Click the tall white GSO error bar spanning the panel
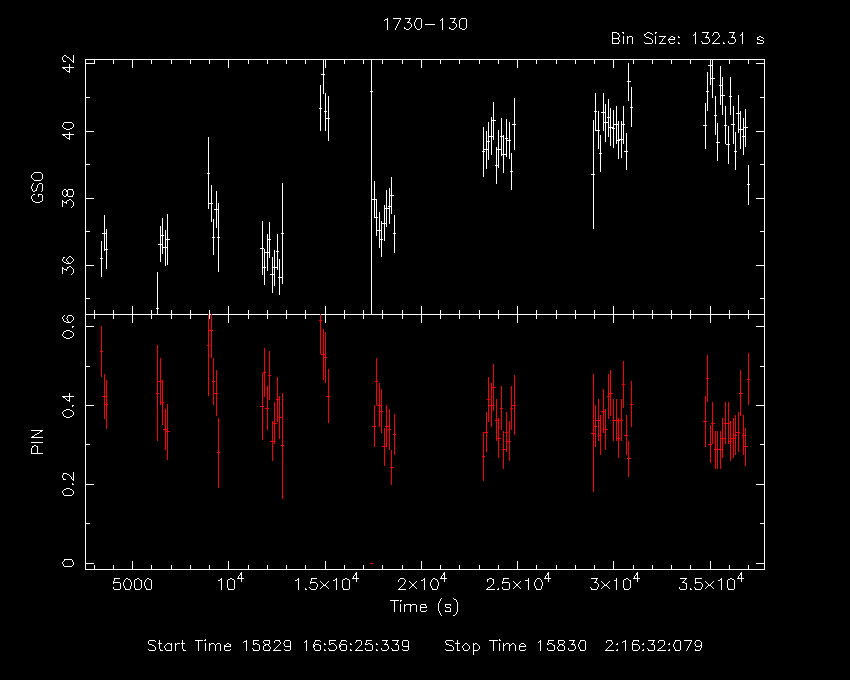The image size is (850, 680). [x=371, y=187]
